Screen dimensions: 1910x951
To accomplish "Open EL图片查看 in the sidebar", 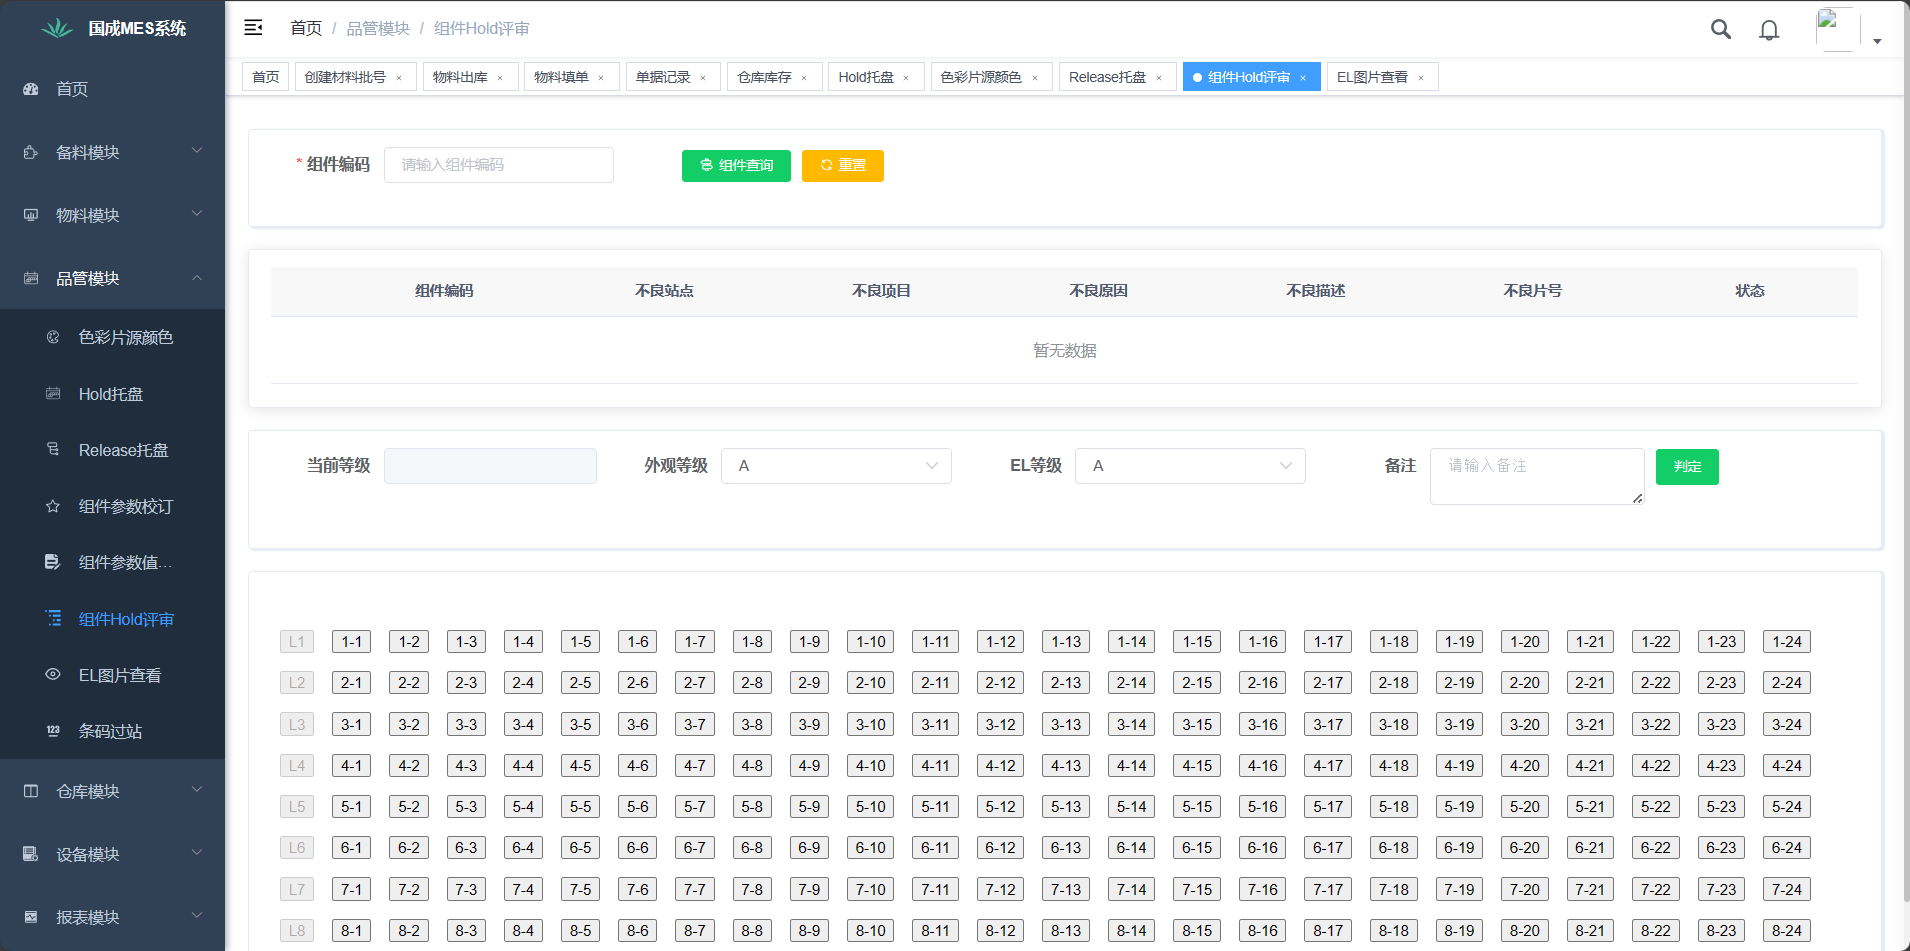I will [x=112, y=675].
